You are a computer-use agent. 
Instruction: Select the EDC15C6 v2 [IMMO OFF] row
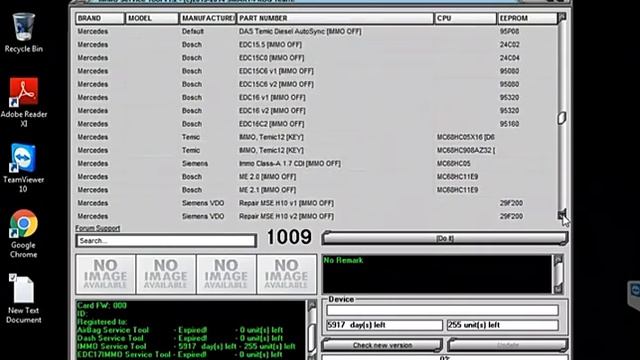point(316,84)
